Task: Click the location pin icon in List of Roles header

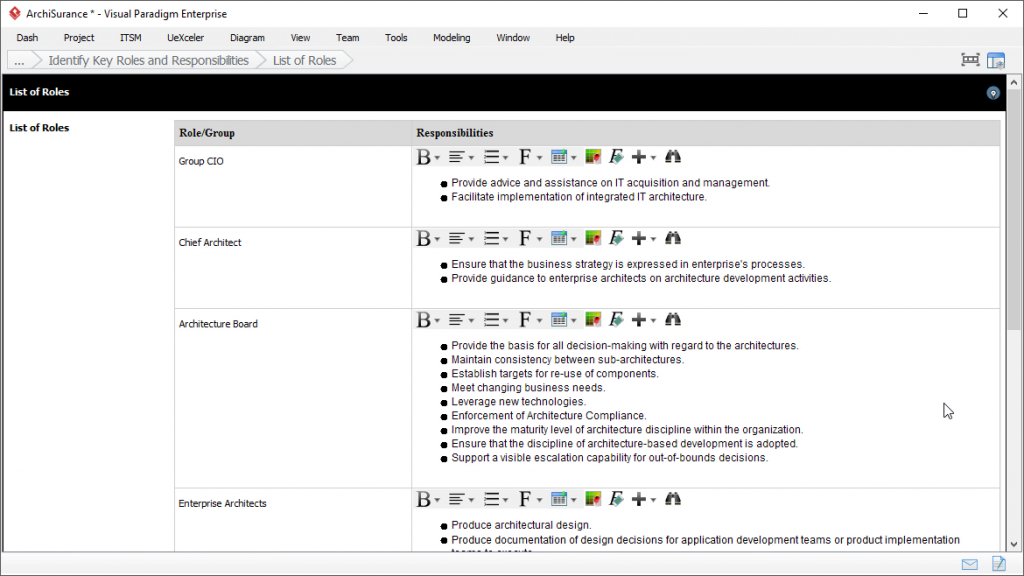Action: [x=993, y=93]
